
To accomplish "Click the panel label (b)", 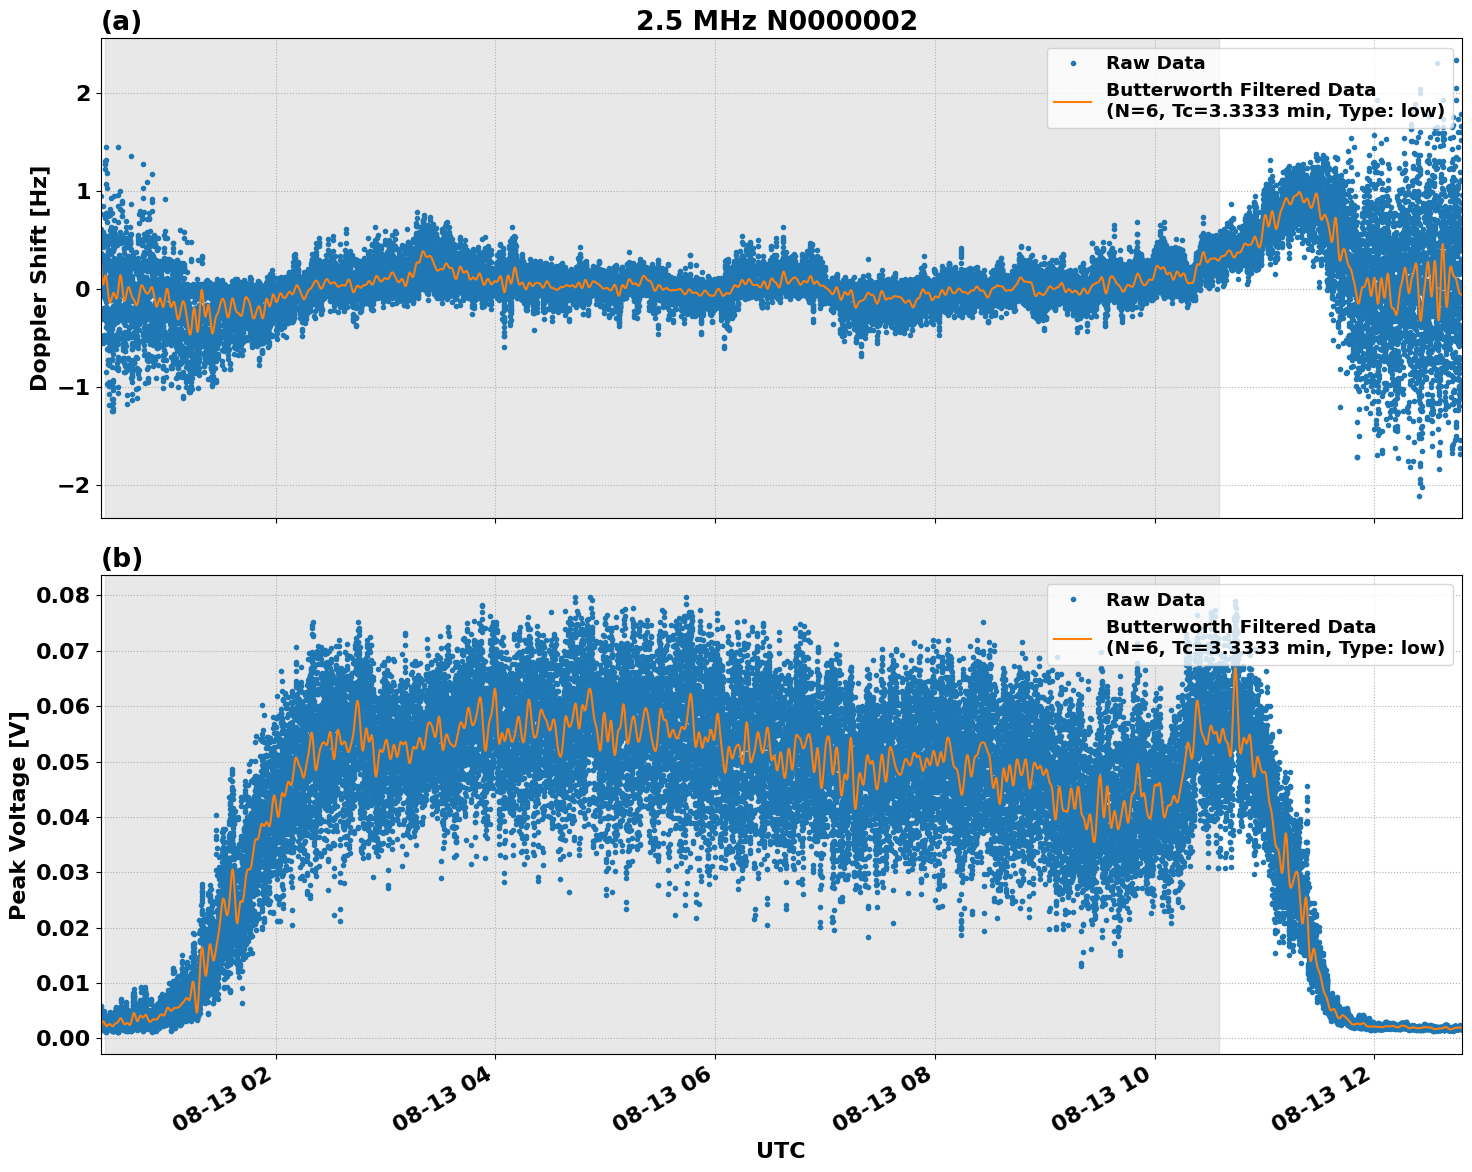I will pos(122,559).
